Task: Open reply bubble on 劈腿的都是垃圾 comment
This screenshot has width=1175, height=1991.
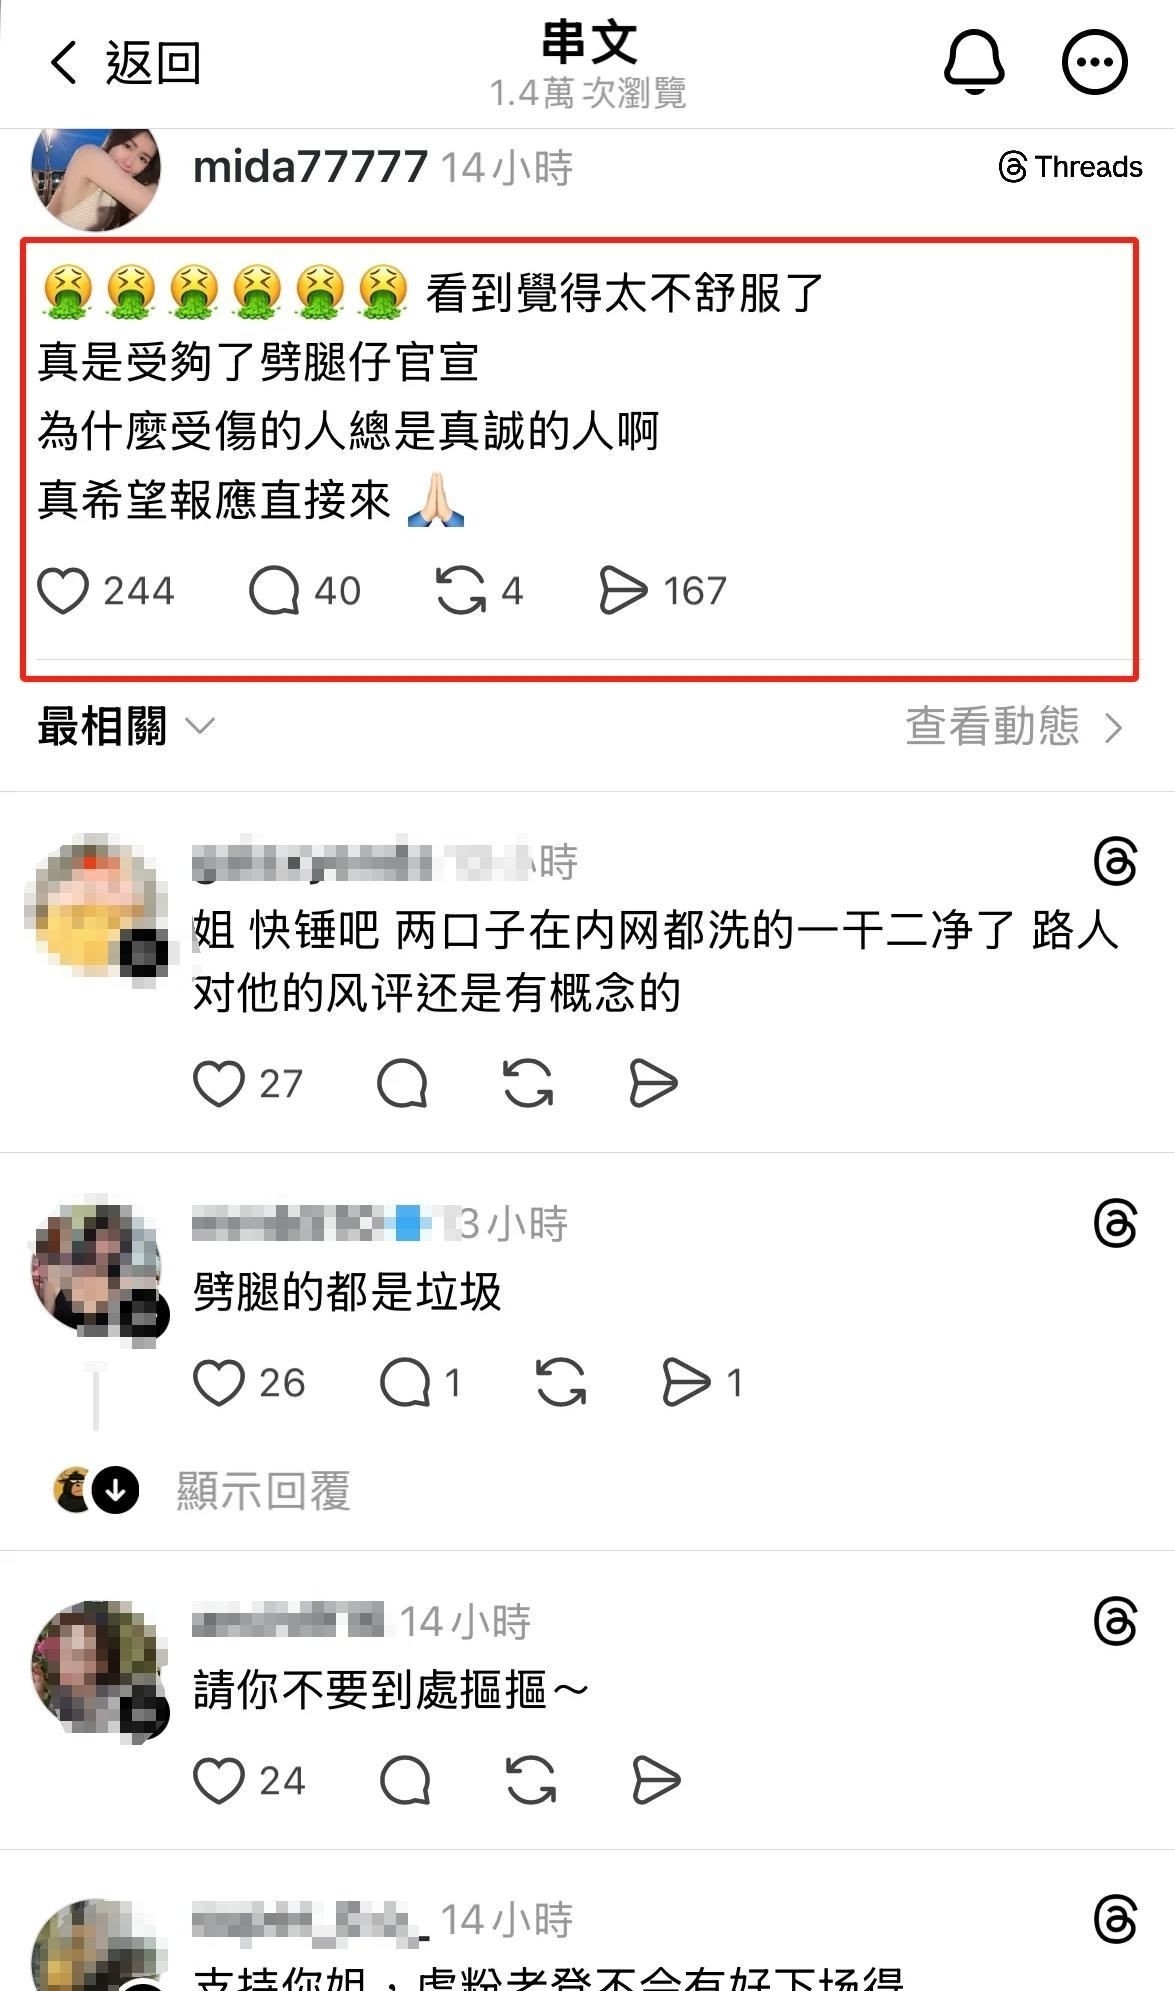Action: coord(405,1383)
